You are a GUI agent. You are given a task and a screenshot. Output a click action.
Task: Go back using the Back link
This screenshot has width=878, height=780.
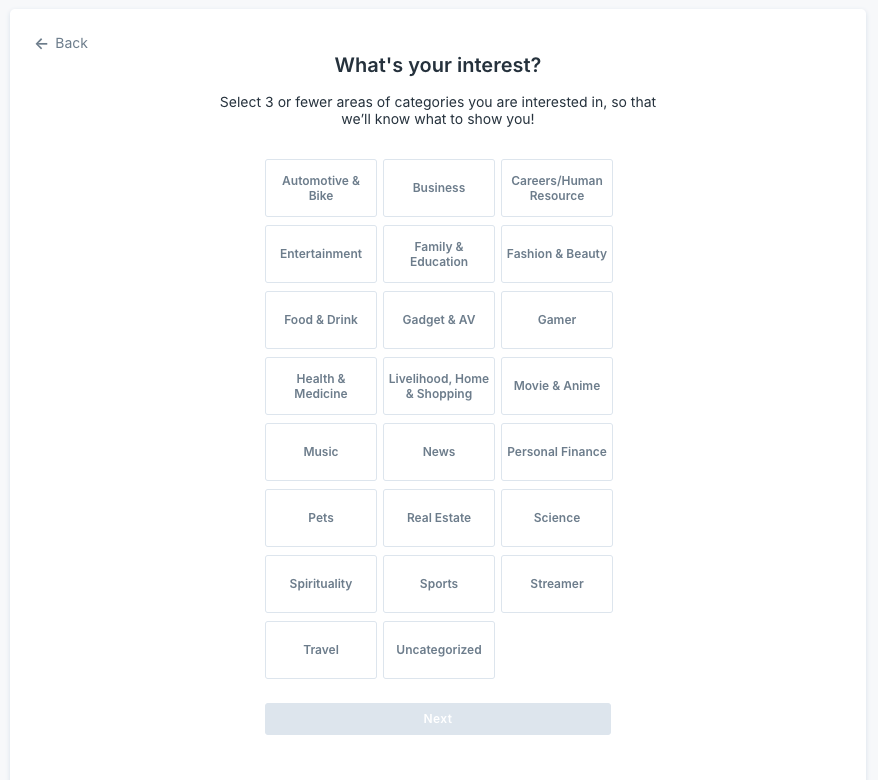point(71,44)
